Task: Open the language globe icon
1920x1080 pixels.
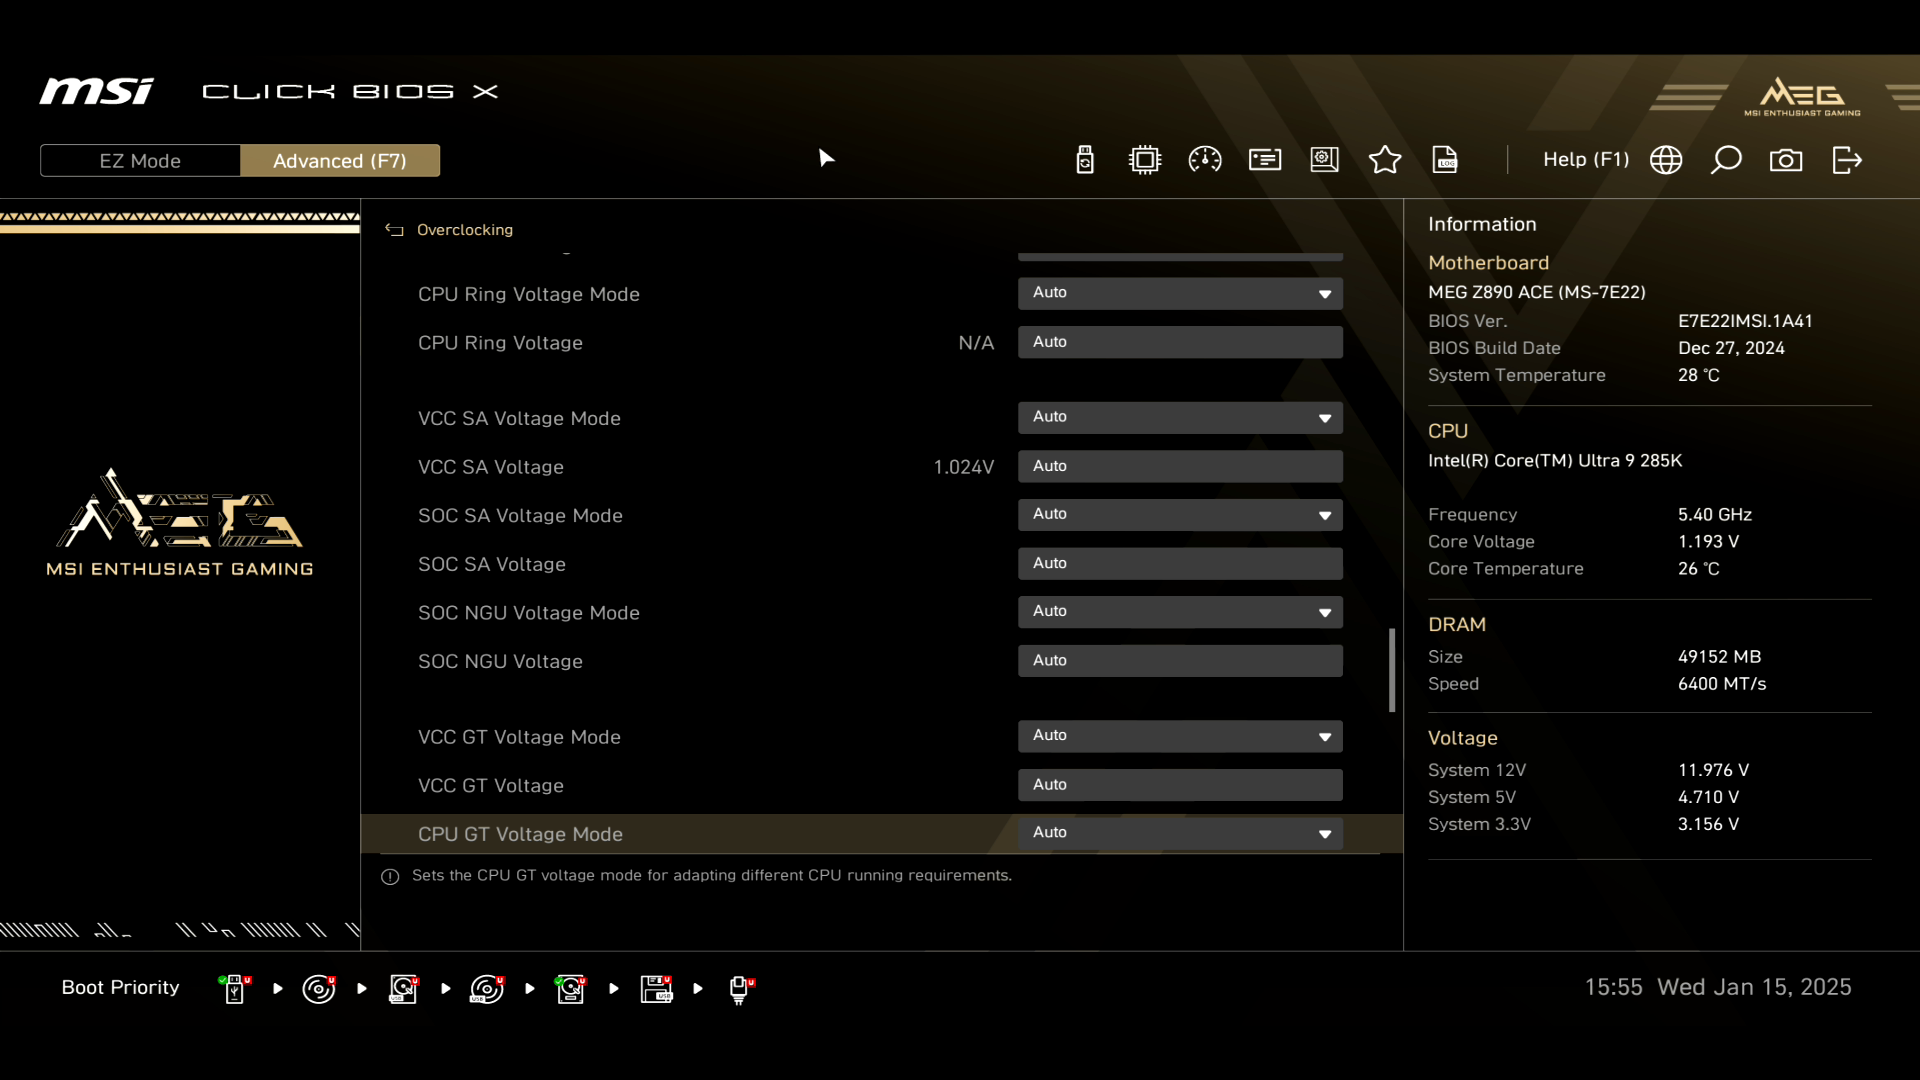Action: coord(1666,160)
